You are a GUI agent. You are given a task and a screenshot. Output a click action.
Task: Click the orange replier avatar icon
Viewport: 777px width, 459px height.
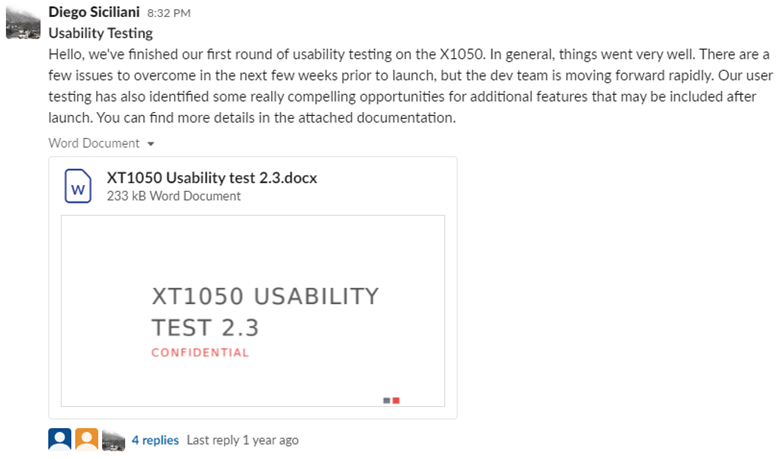click(x=86, y=440)
